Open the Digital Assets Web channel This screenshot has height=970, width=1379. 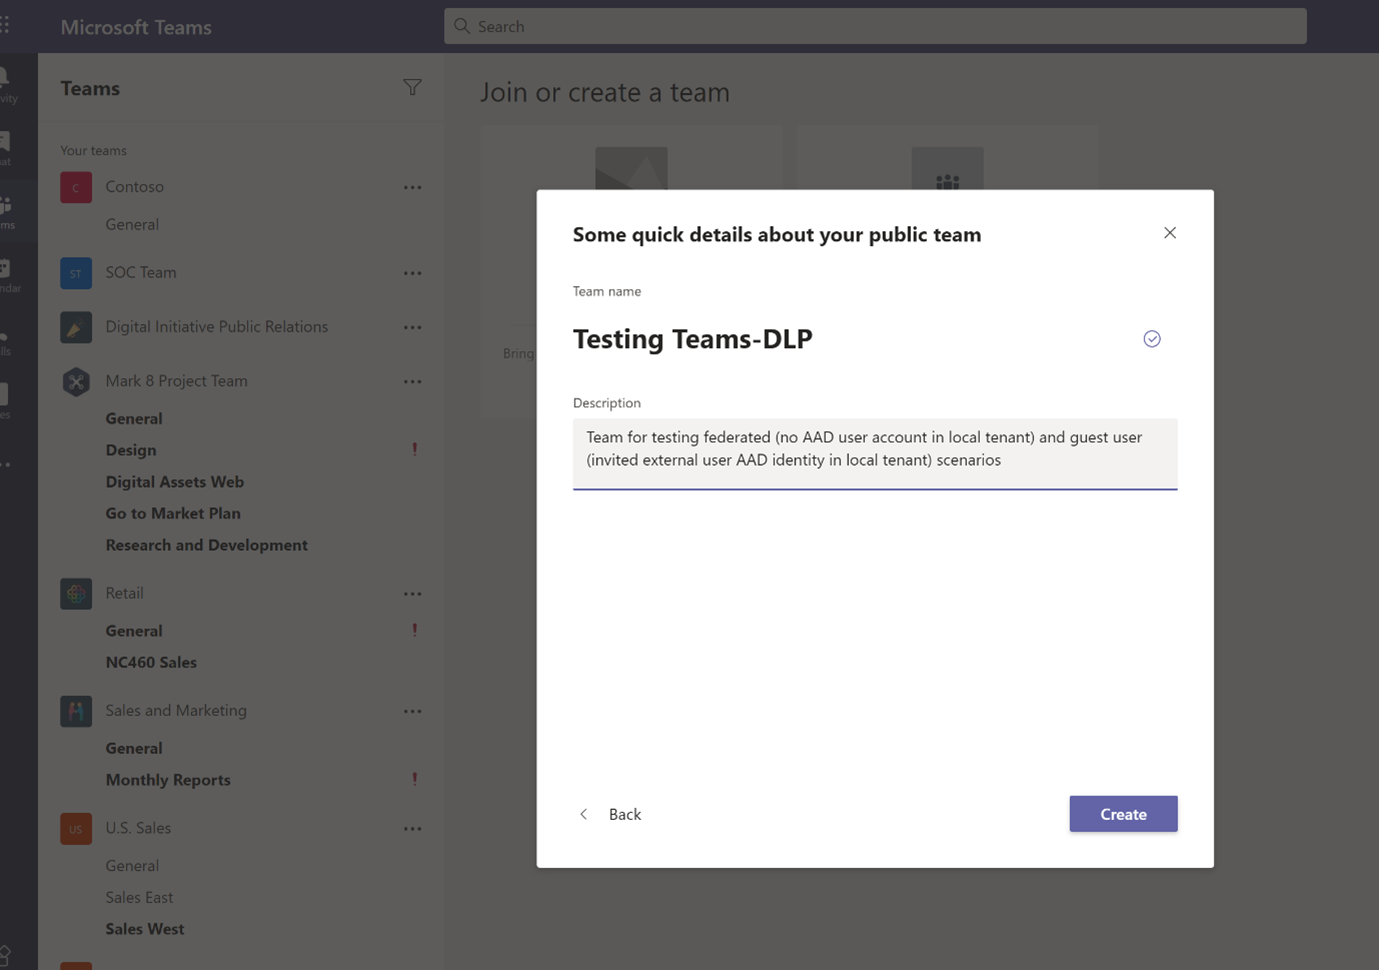click(175, 482)
